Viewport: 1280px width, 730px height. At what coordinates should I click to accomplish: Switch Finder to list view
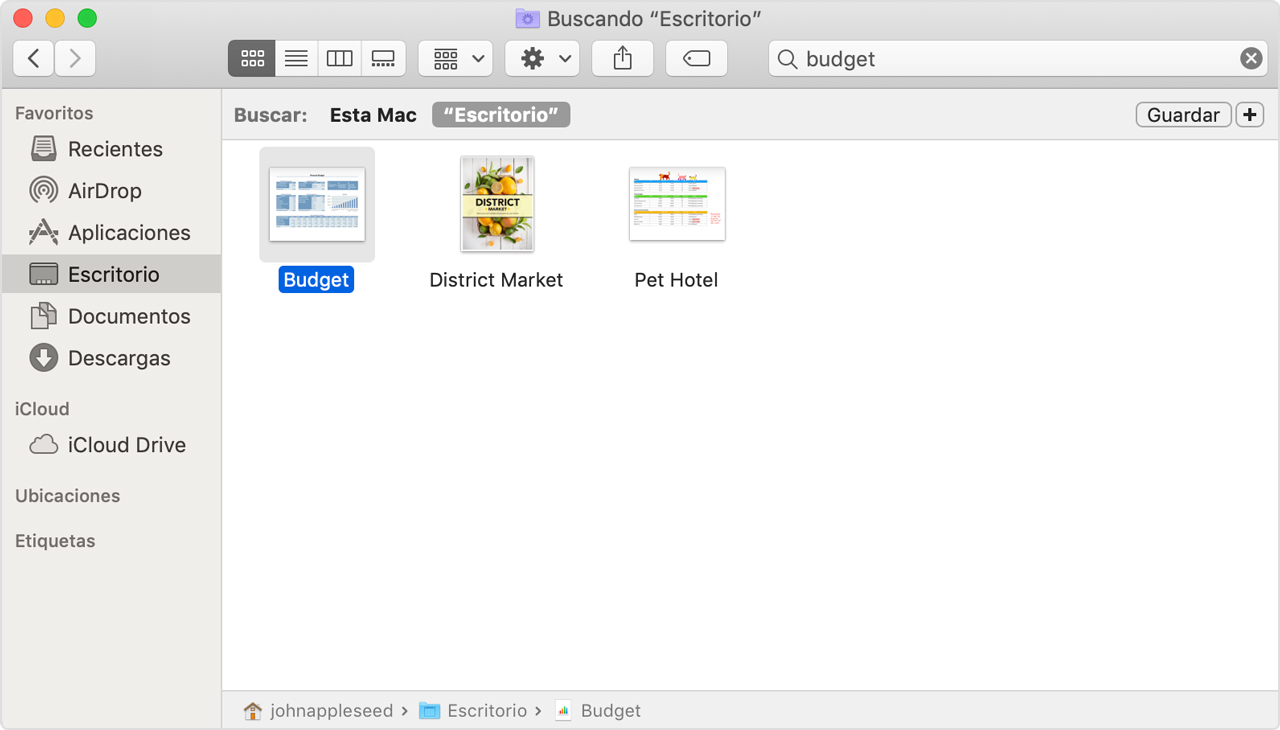(295, 58)
